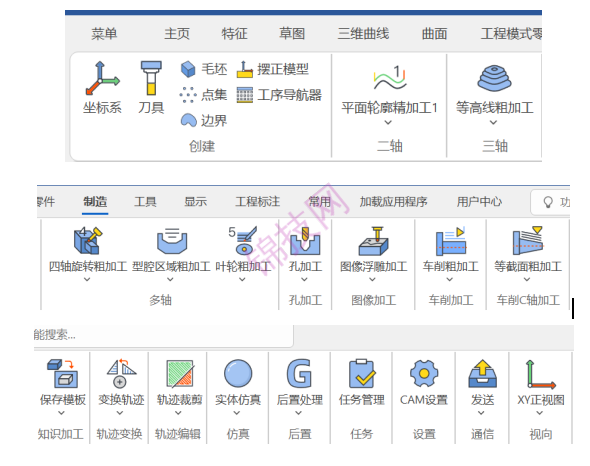
Task: Open the 用户中心 tab
Action: coord(479,202)
